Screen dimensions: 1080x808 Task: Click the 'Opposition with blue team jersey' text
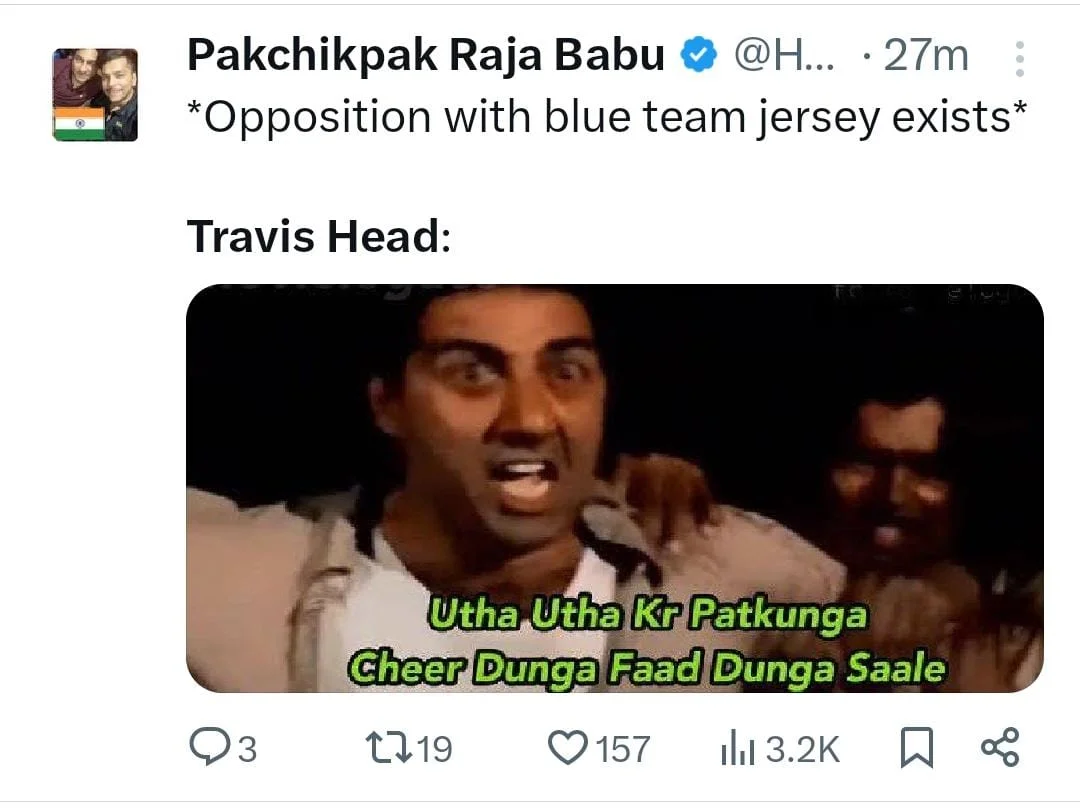click(x=607, y=117)
